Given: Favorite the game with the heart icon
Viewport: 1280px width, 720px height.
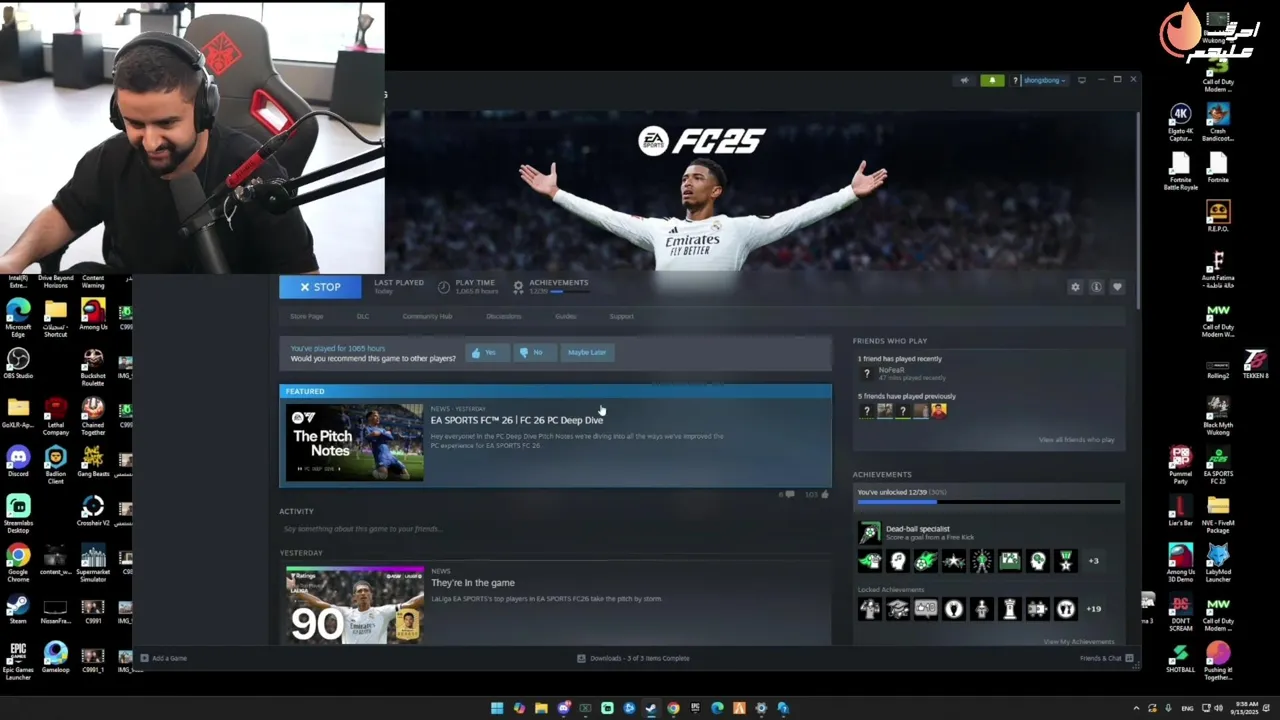Looking at the screenshot, I should click(x=1117, y=287).
